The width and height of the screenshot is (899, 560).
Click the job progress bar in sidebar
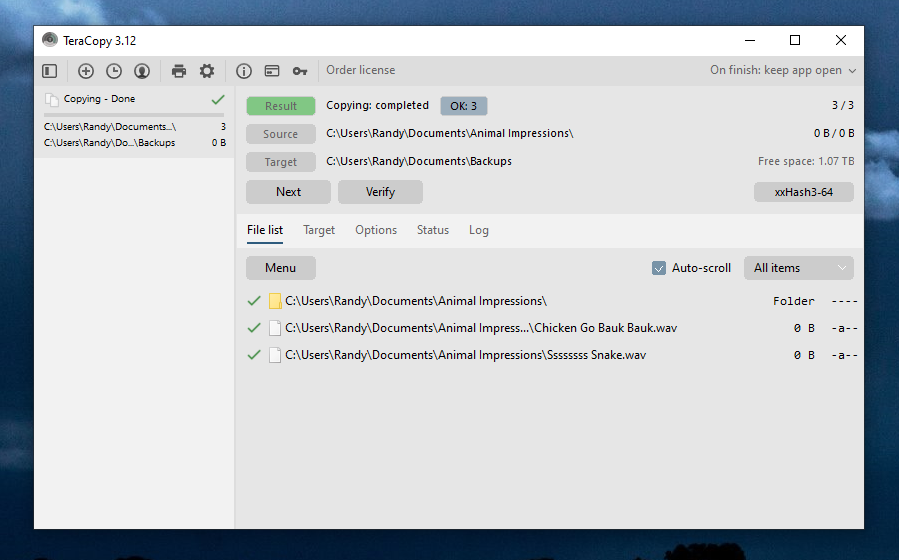(x=134, y=115)
